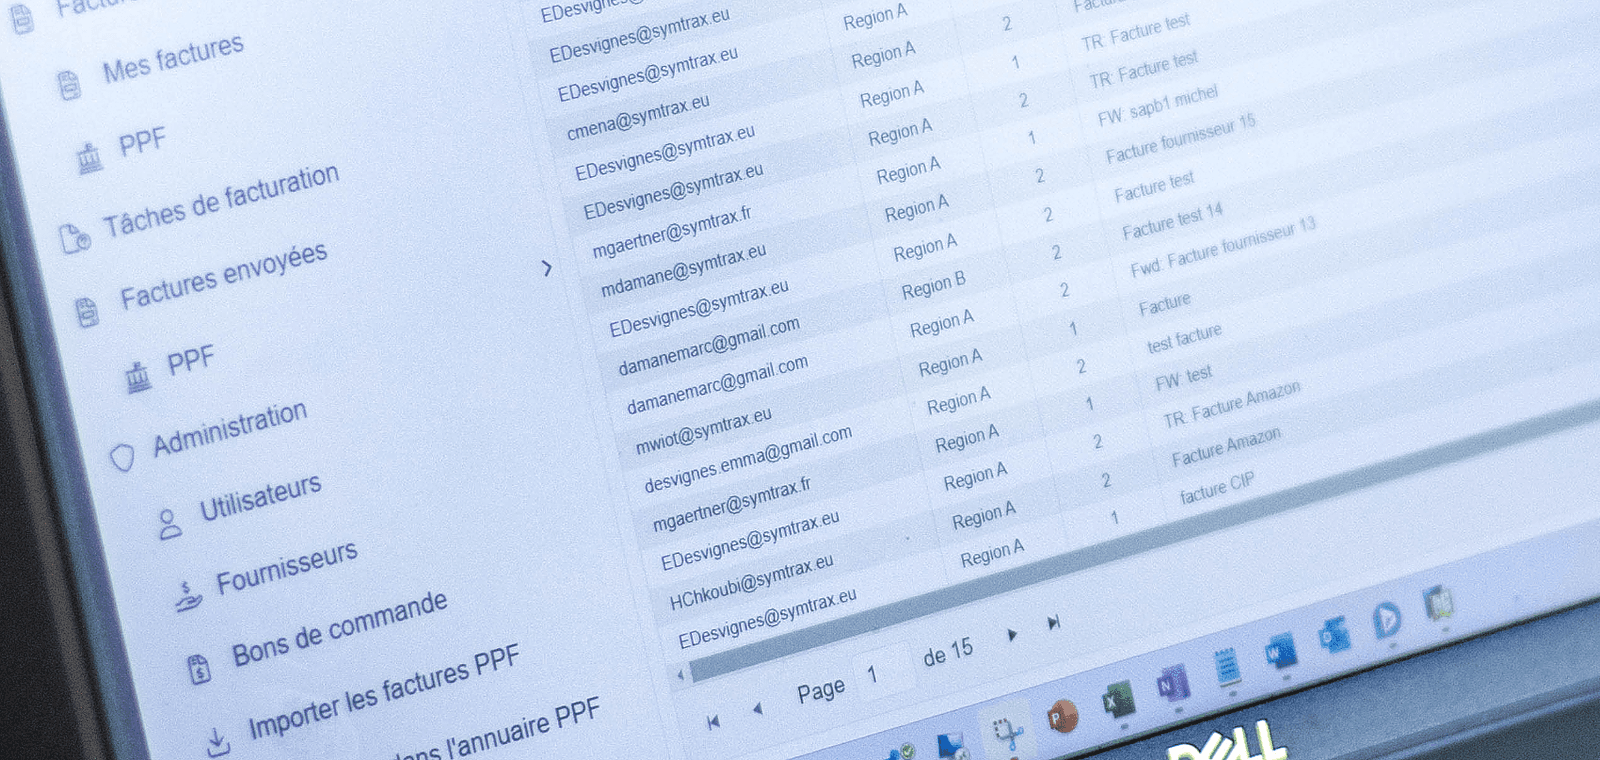Click the scrollbar's left arrow
The height and width of the screenshot is (760, 1600).
tap(681, 676)
